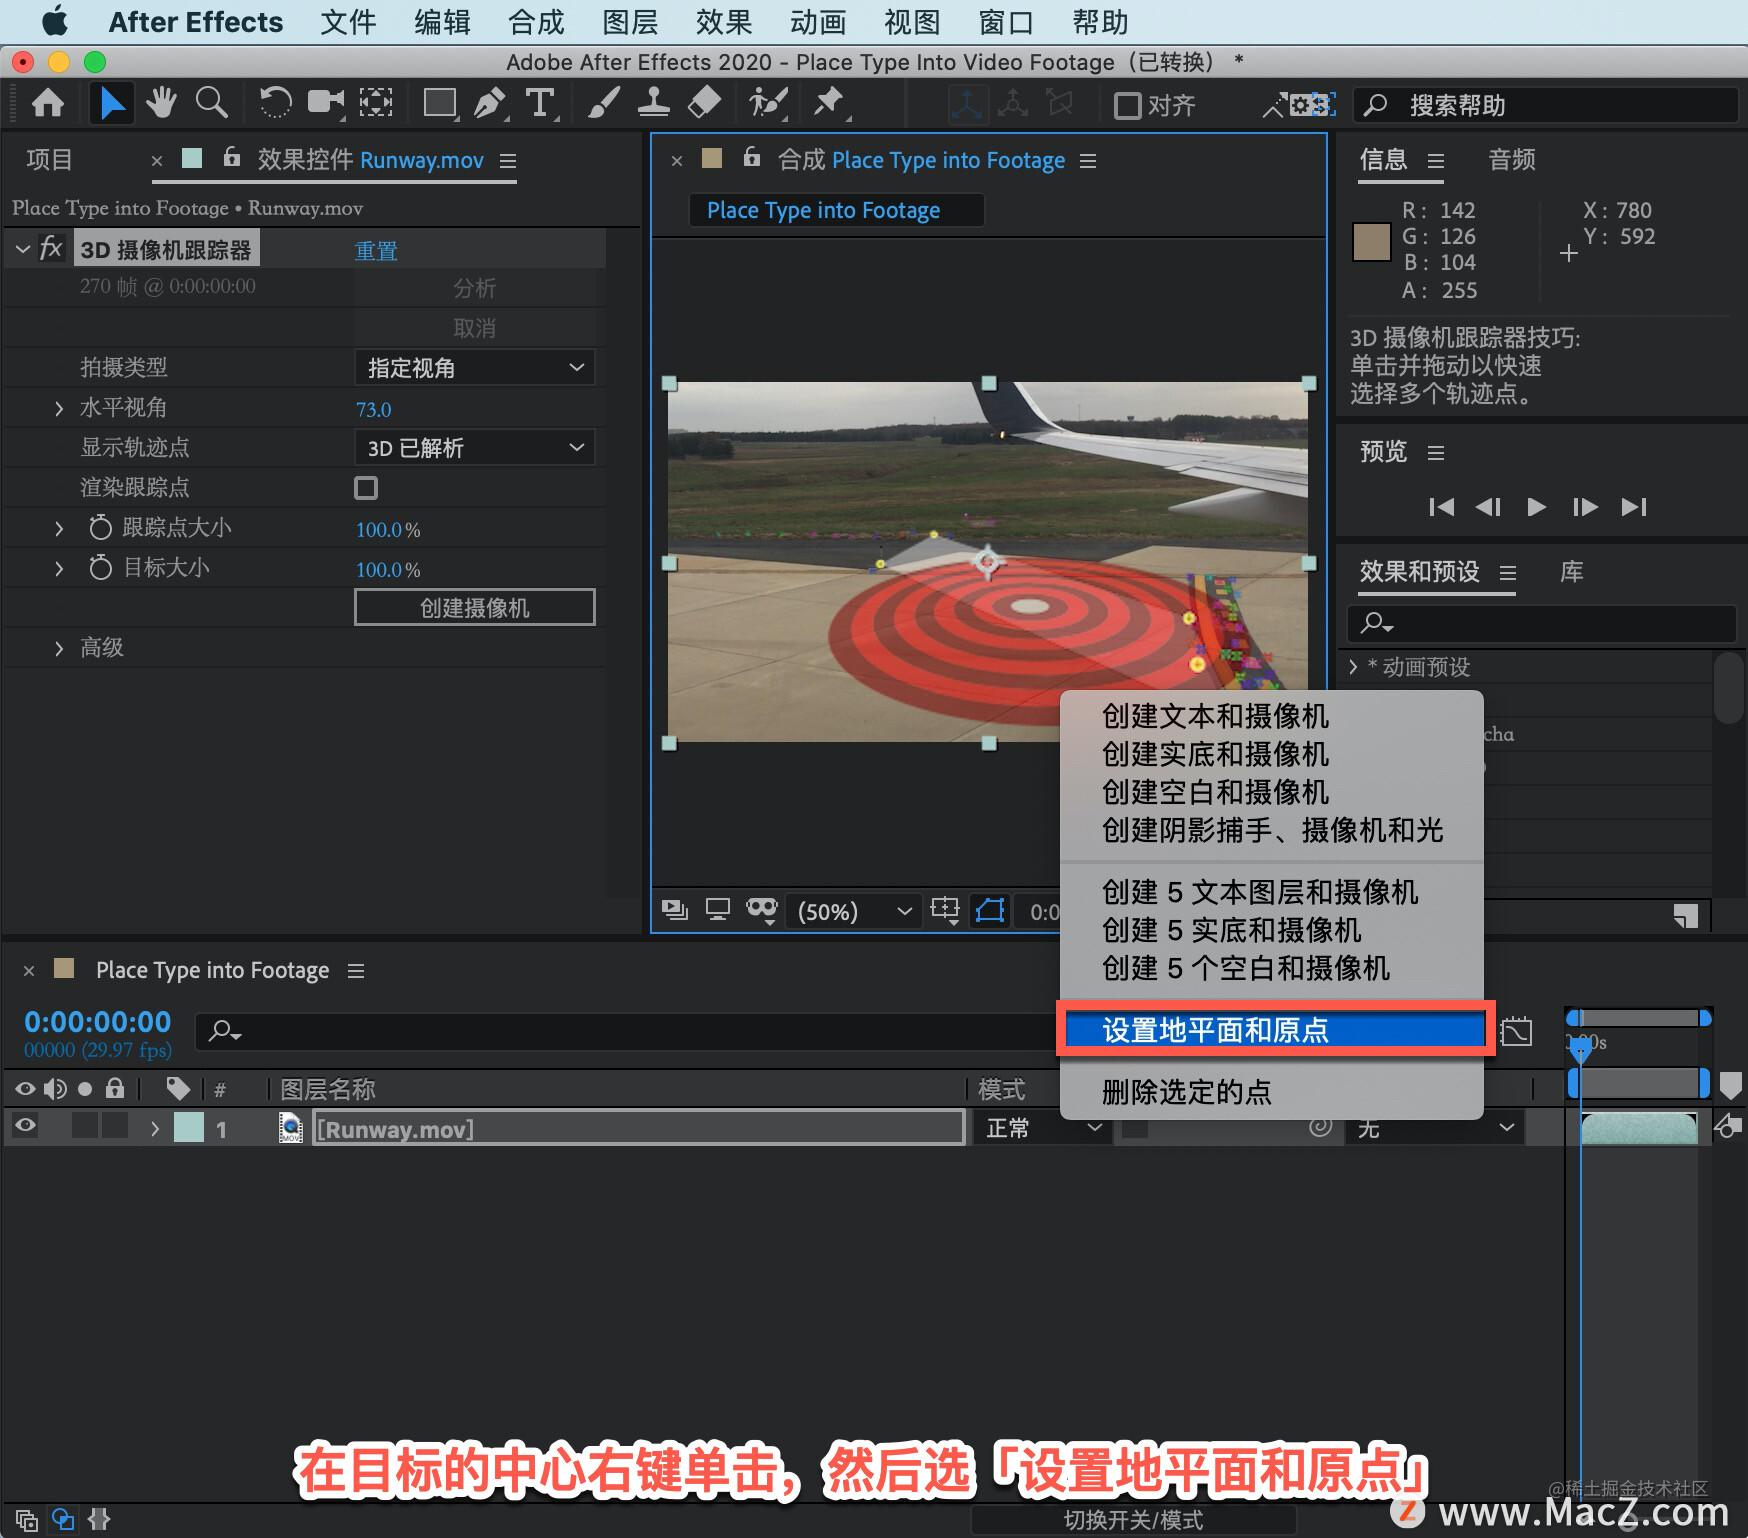1748x1538 pixels.
Task: Select the Unified Camera tool
Action: click(x=326, y=102)
